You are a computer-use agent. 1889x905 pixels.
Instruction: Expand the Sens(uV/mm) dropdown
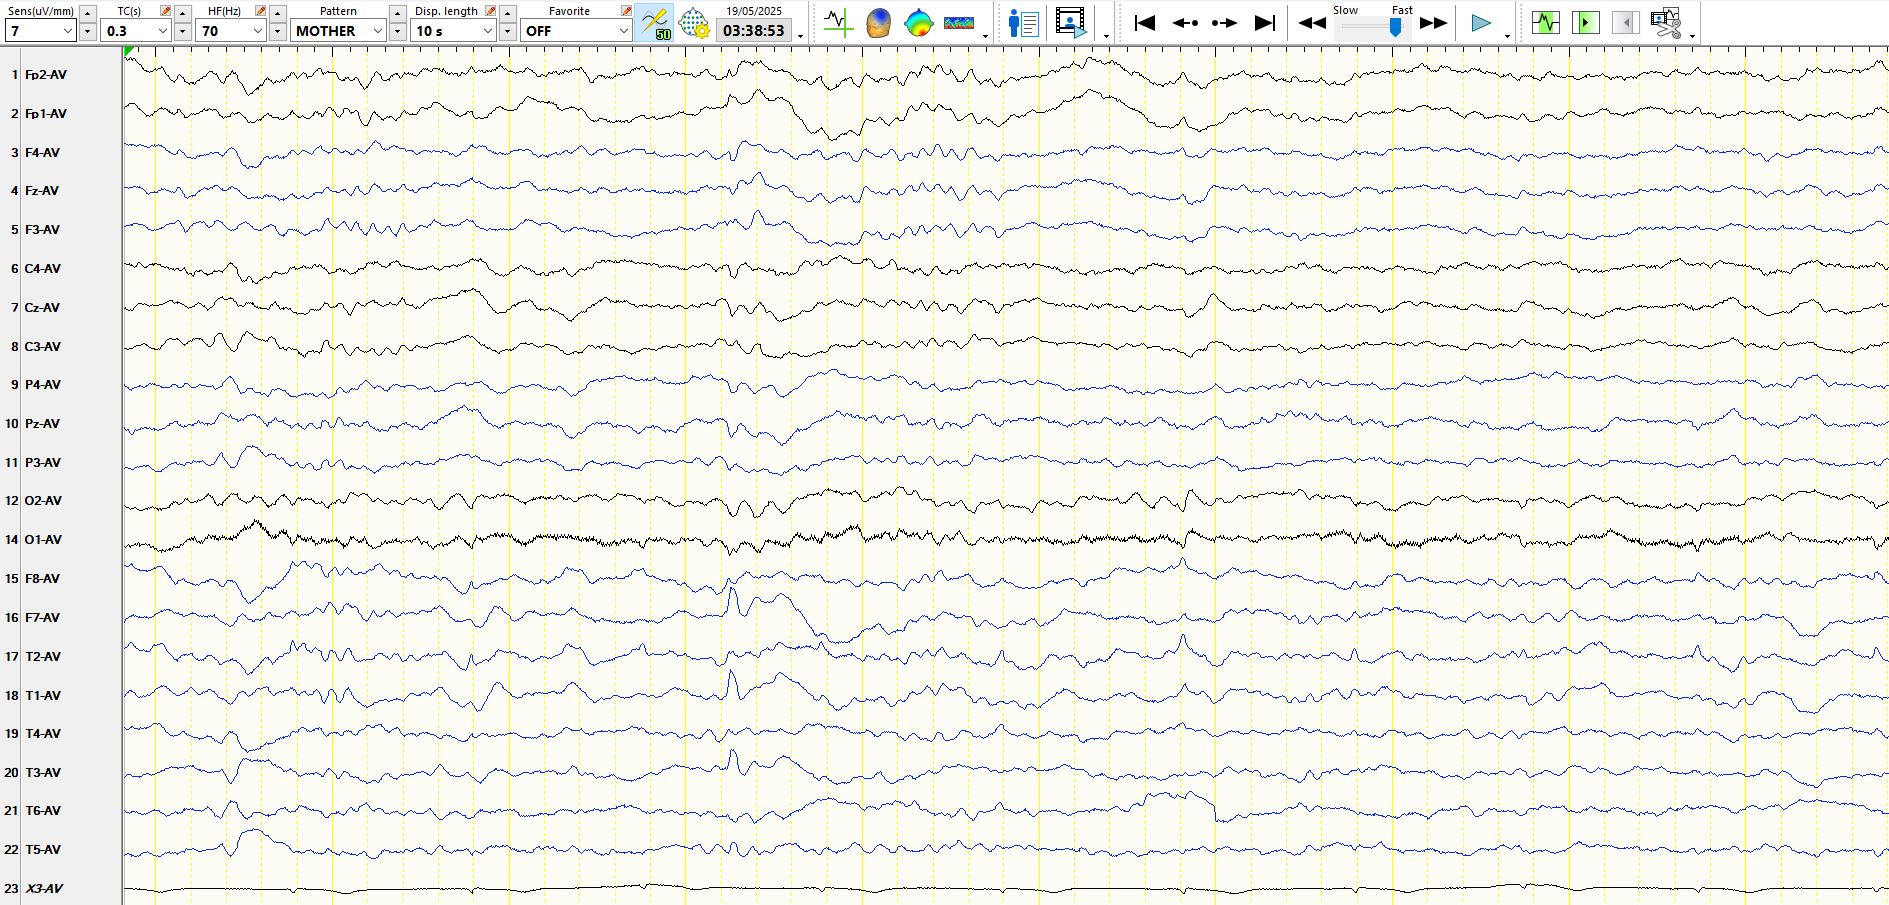pyautogui.click(x=67, y=31)
